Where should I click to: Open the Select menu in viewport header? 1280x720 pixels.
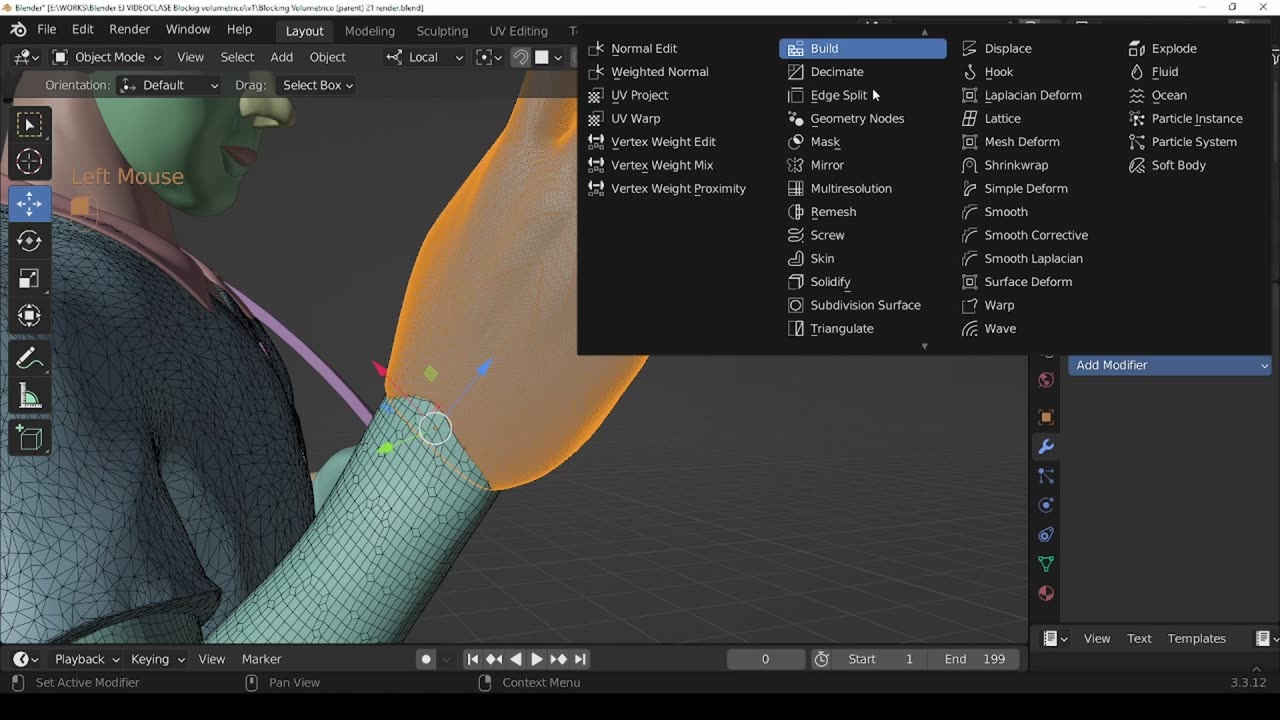click(237, 57)
